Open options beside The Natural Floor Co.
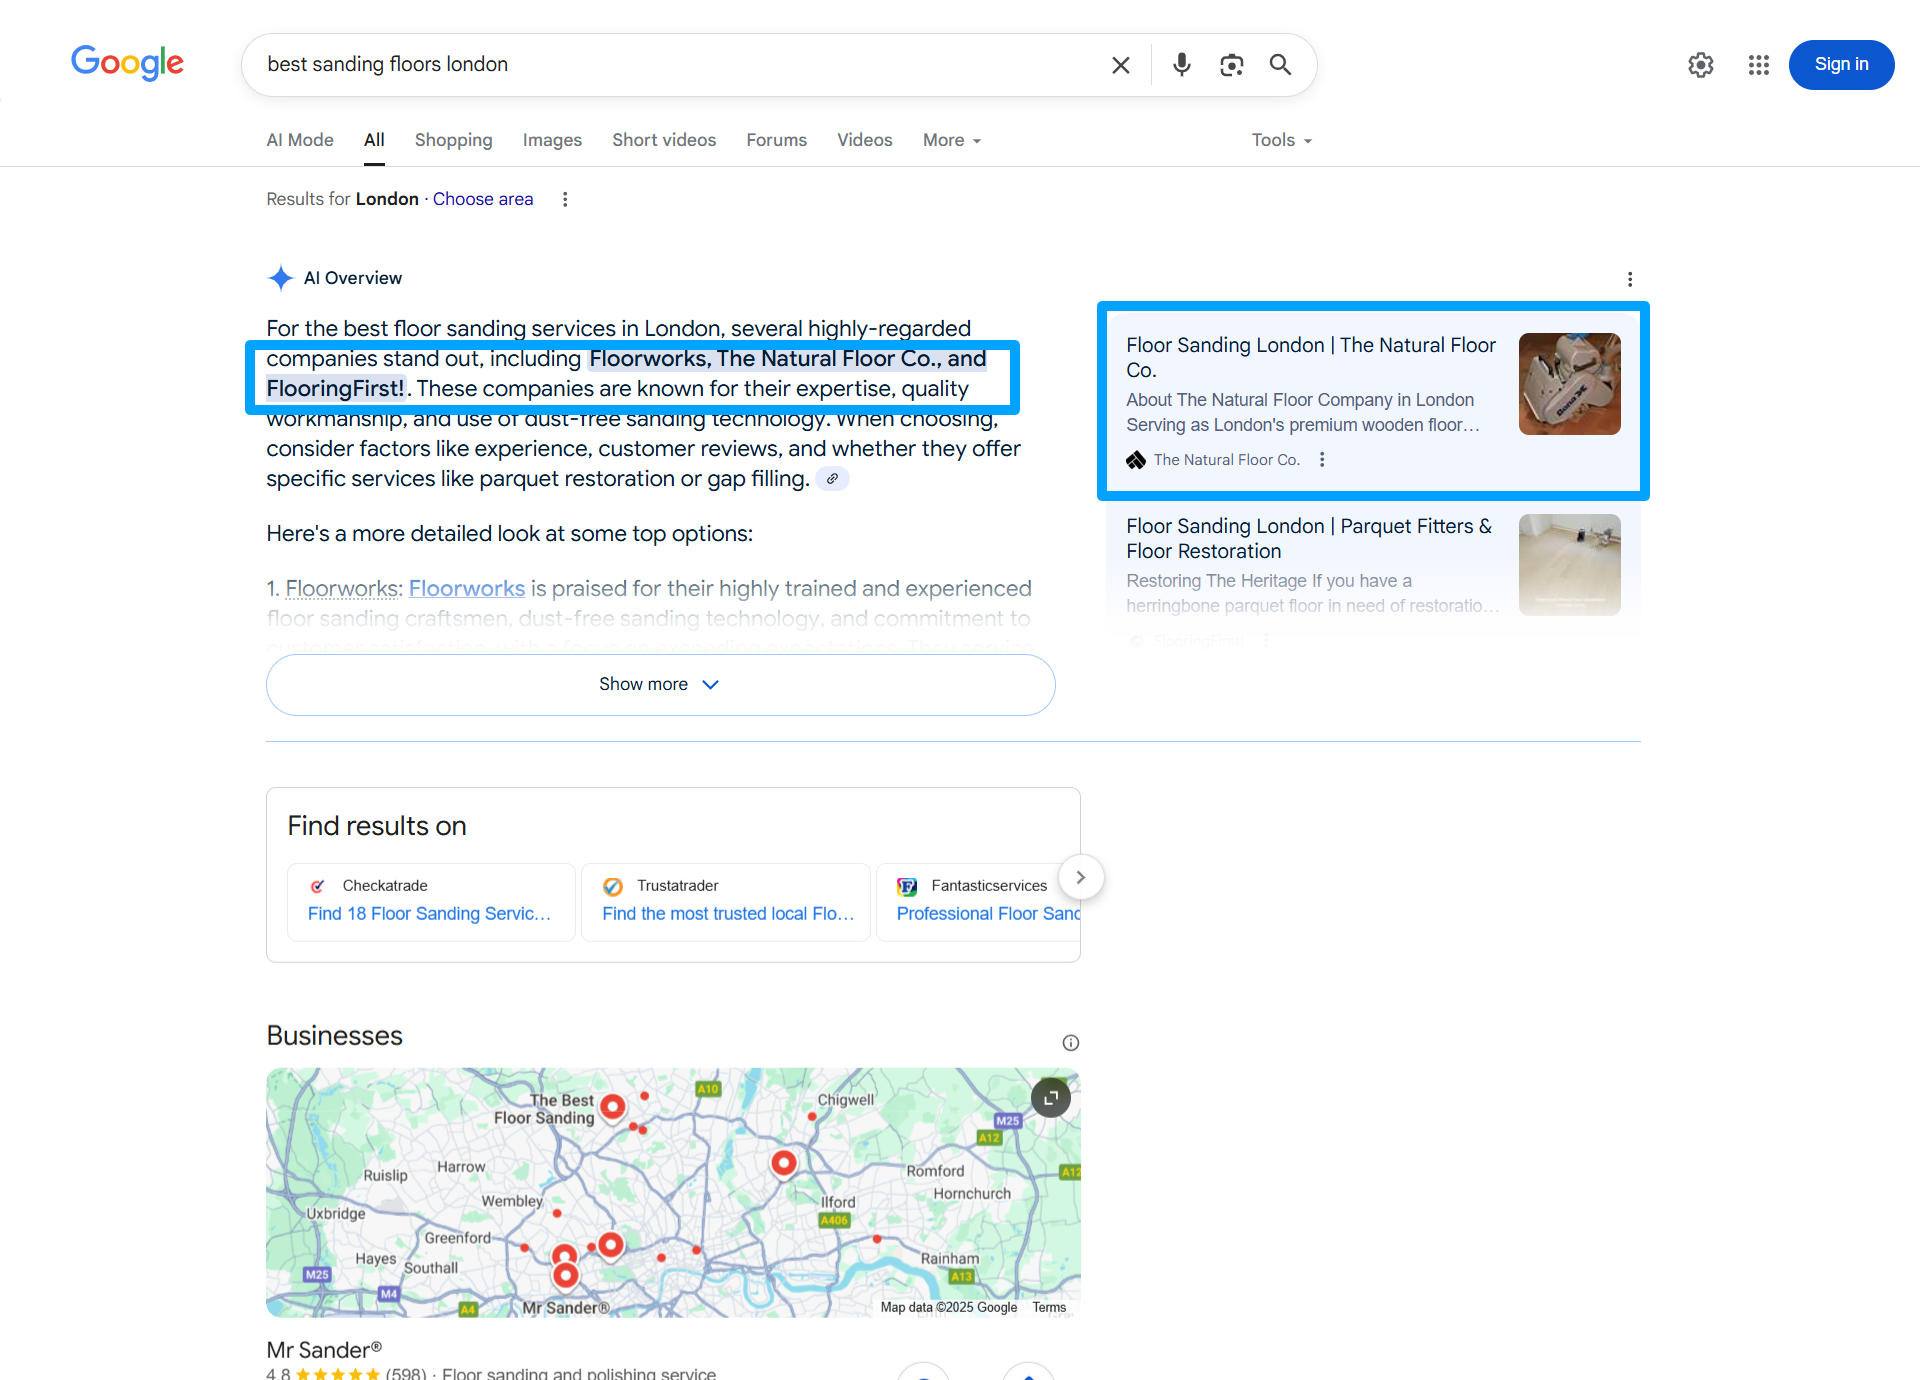This screenshot has width=1920, height=1380. point(1322,460)
